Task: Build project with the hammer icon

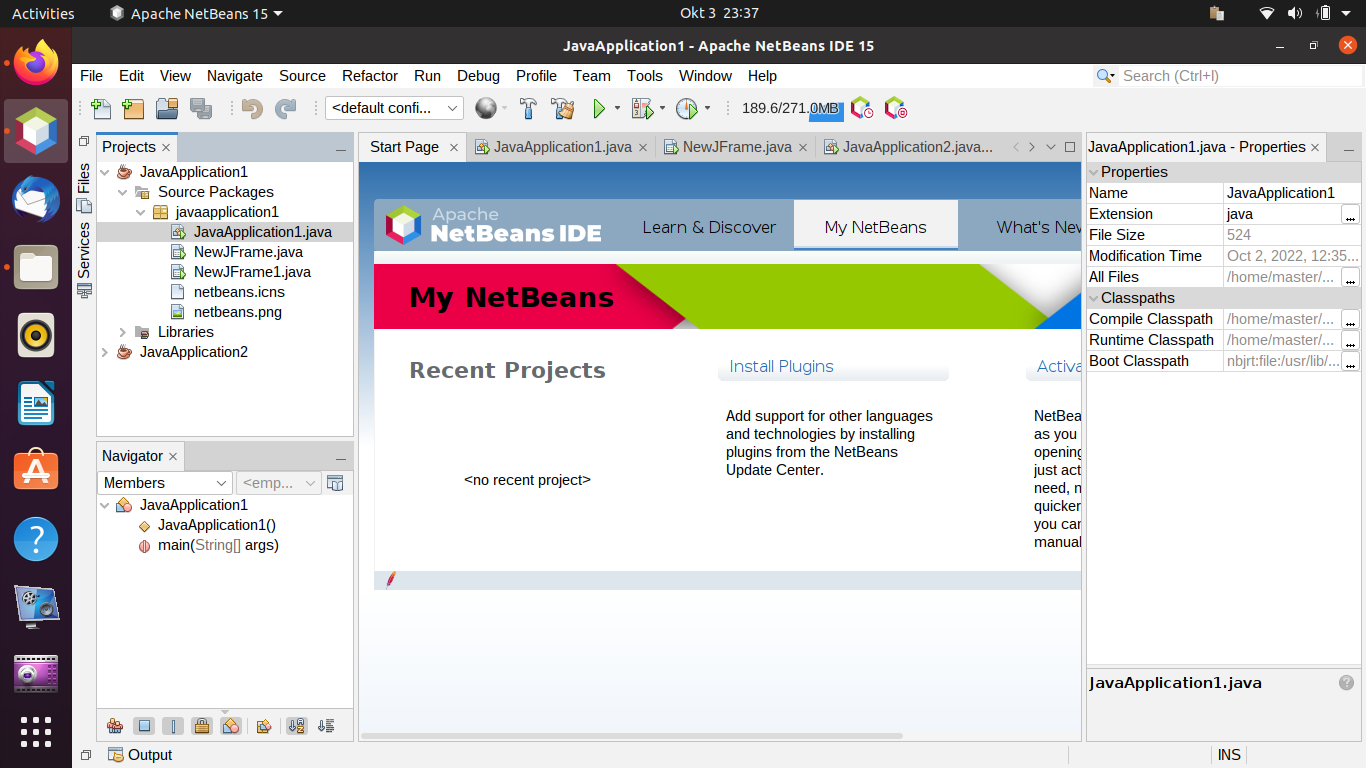Action: 529,108
